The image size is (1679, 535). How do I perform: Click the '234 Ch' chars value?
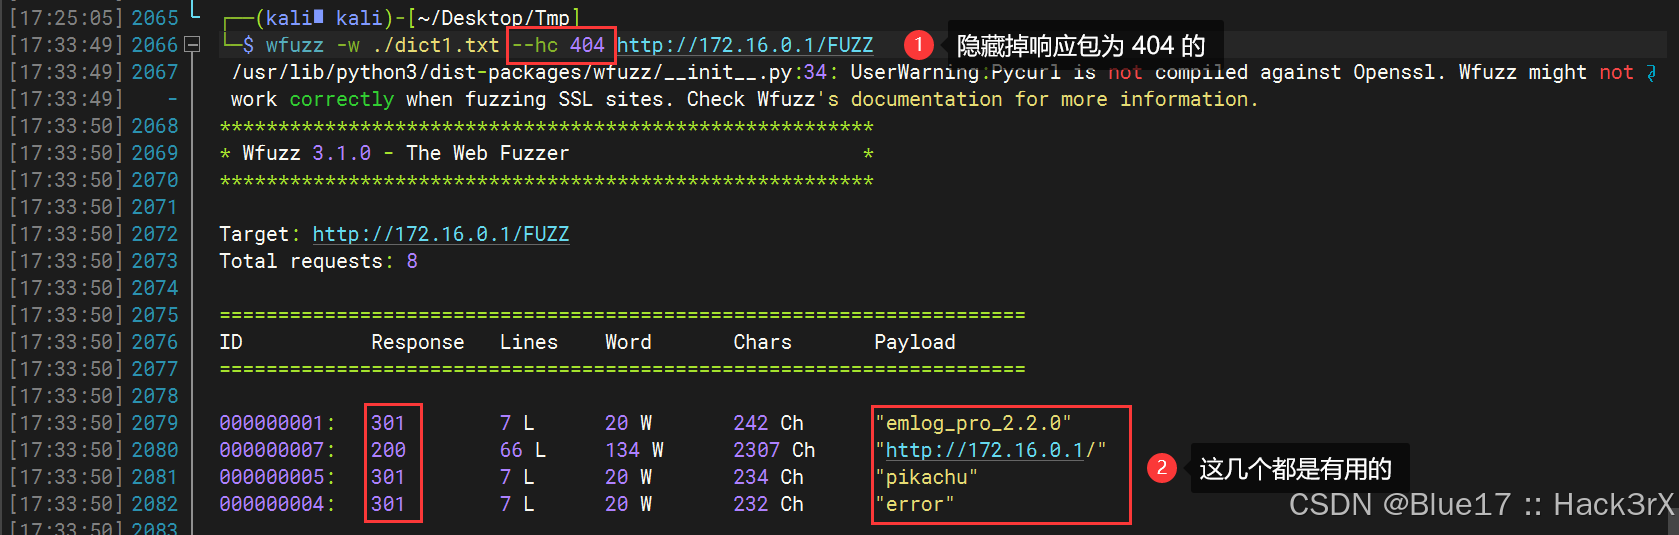(769, 477)
